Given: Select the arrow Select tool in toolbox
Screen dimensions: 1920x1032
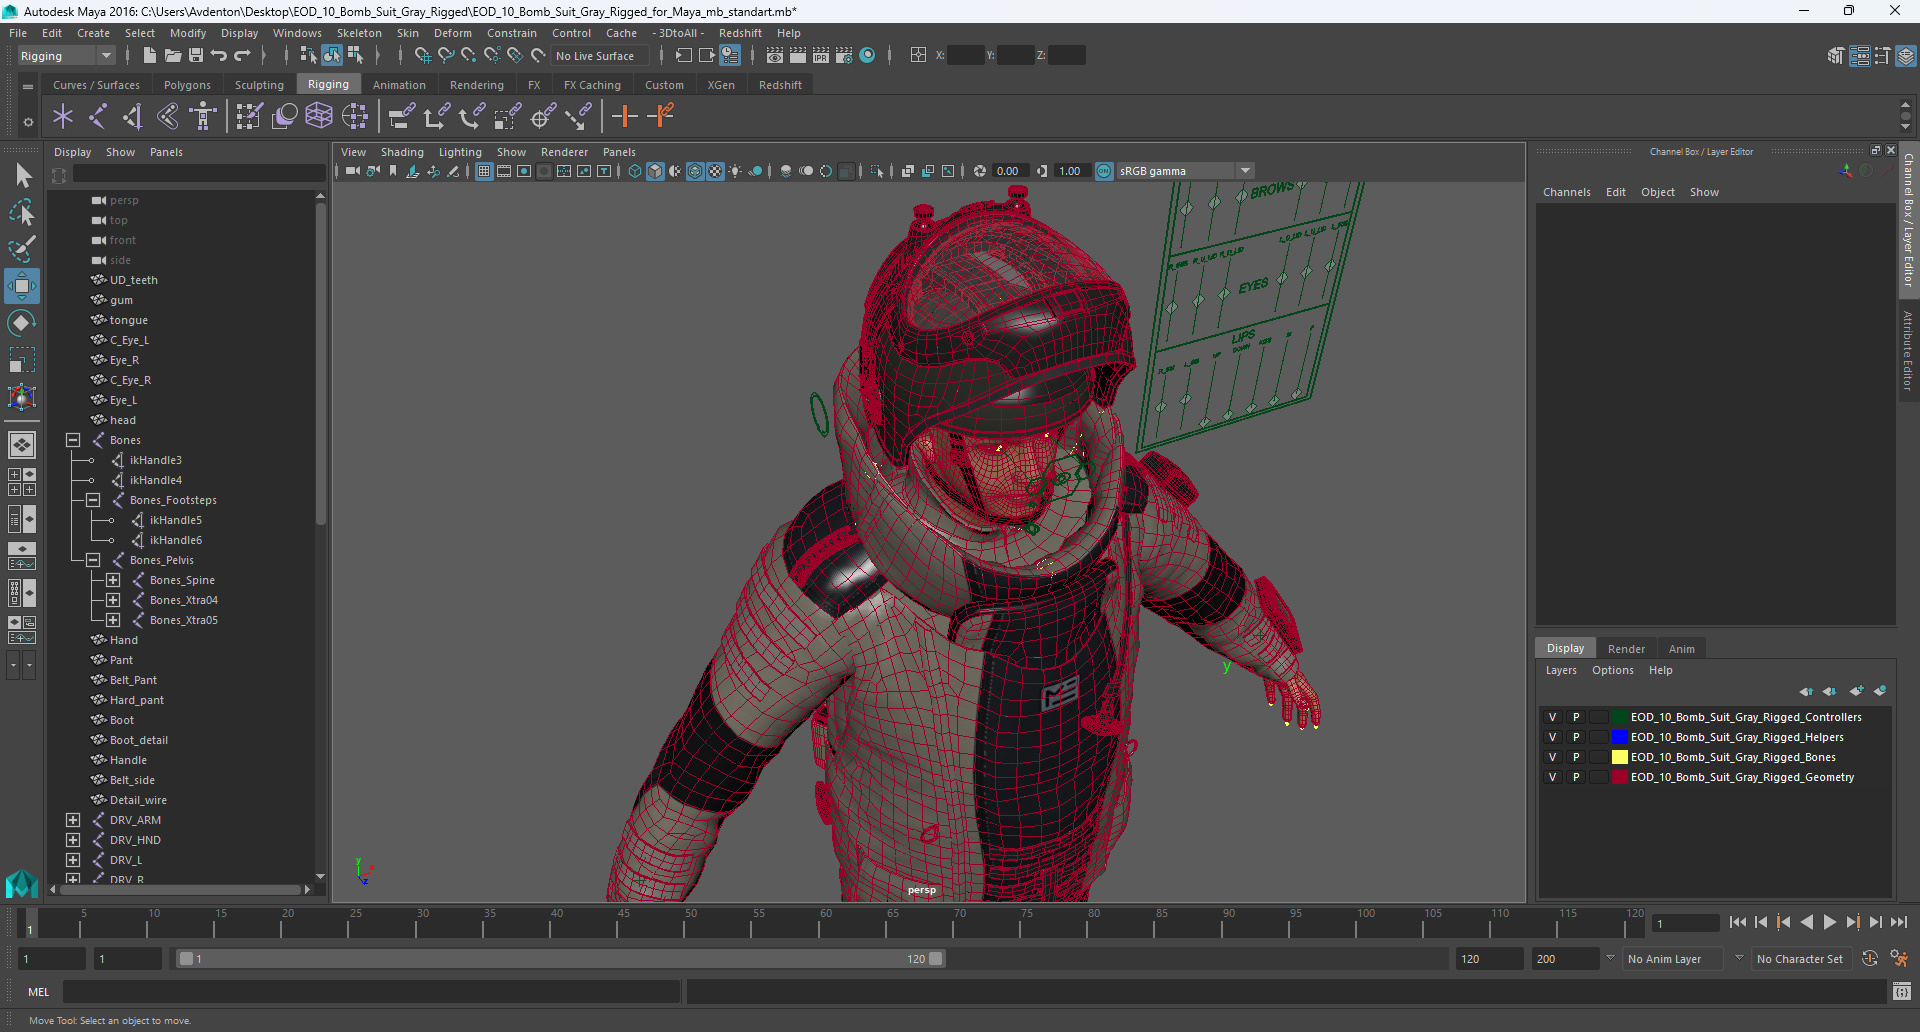Looking at the screenshot, I should (23, 176).
